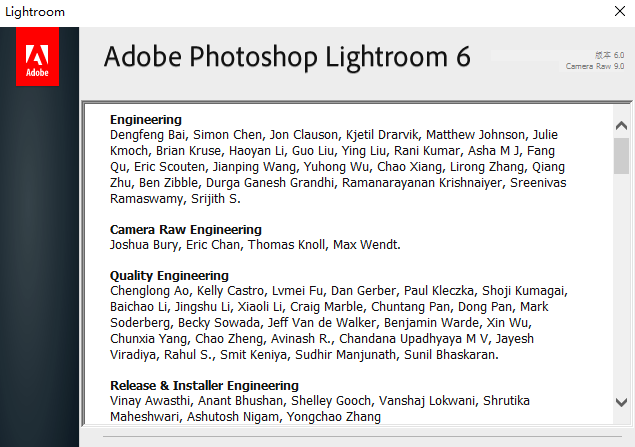Close the Lightroom about window
Screen dimensions: 635x447
[618, 12]
